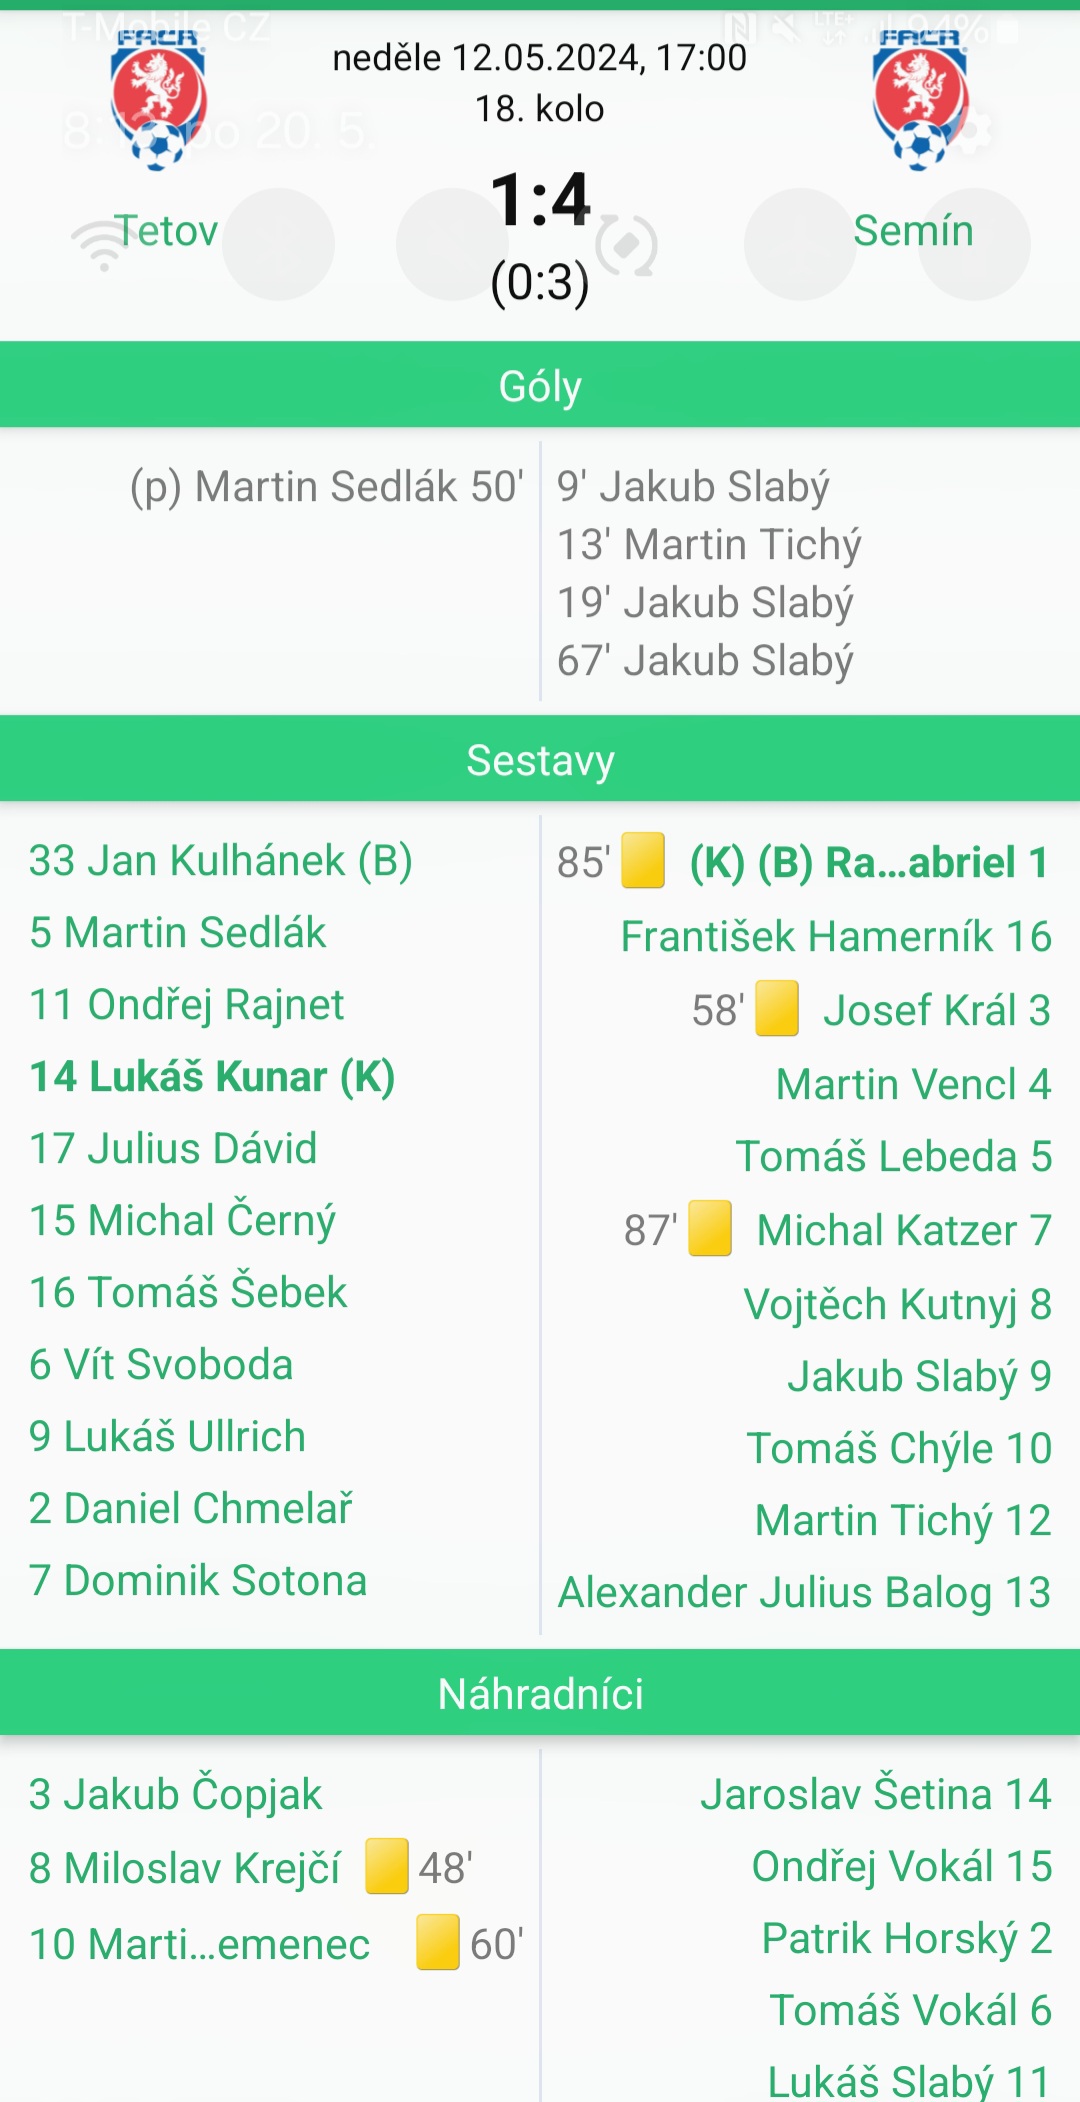Tap the yellow card icon beside Michal Katzer
1080x2102 pixels.
tap(710, 1228)
